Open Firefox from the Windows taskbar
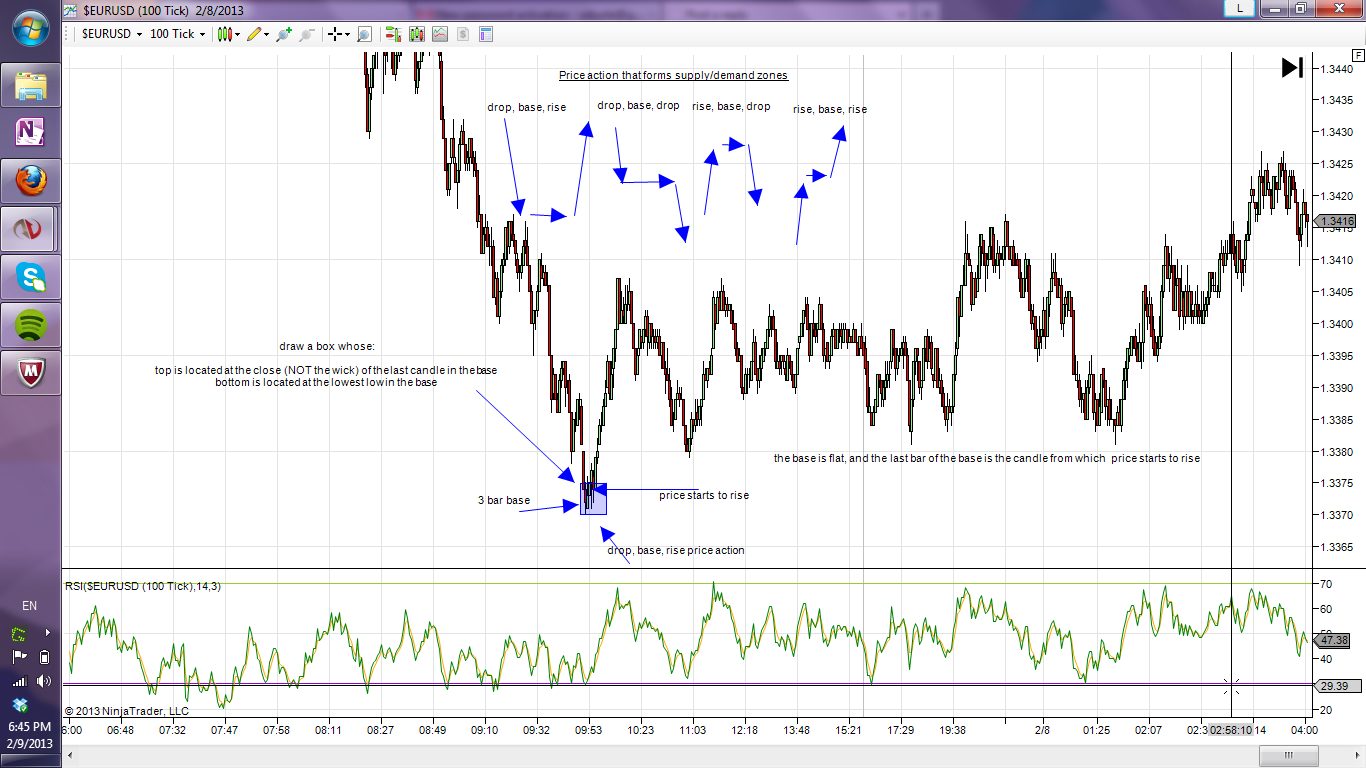The width and height of the screenshot is (1366, 768). click(x=32, y=182)
